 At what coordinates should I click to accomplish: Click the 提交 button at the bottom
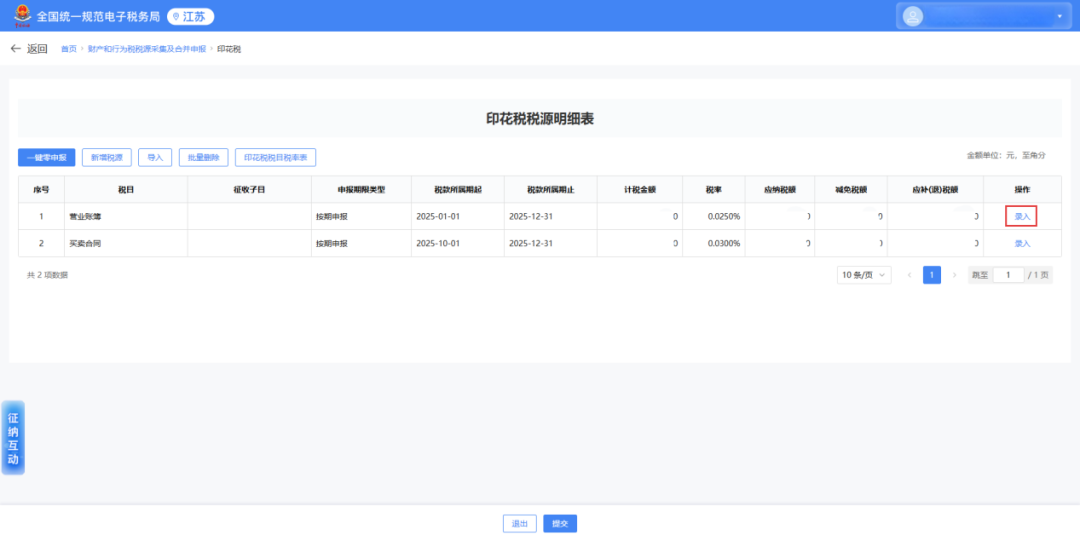(560, 523)
